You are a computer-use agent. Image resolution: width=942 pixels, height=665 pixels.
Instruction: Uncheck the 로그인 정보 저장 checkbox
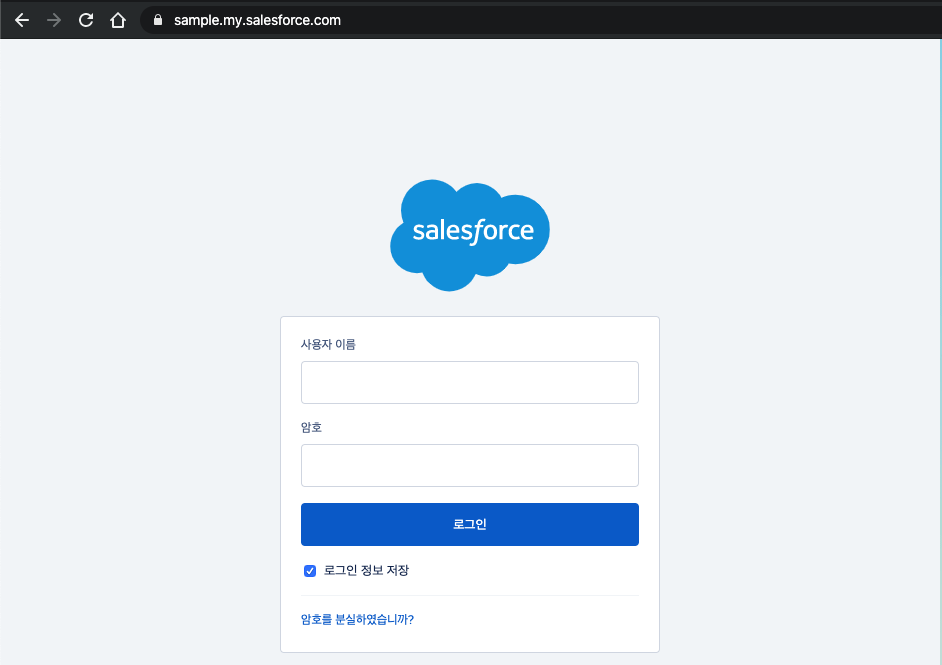(310, 571)
